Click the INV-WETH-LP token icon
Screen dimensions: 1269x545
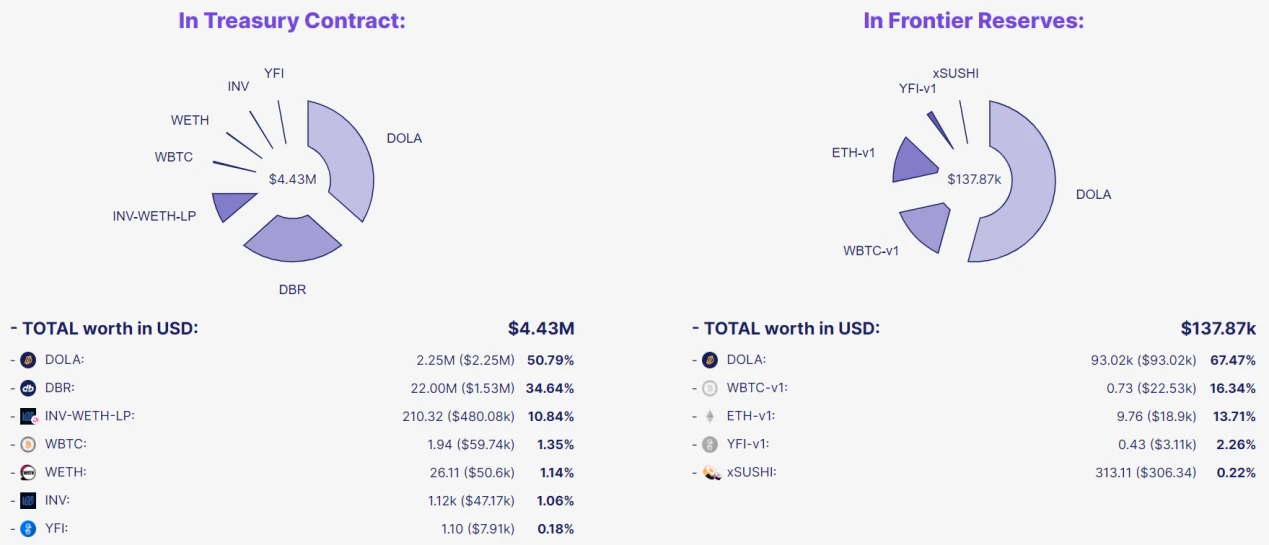point(28,416)
